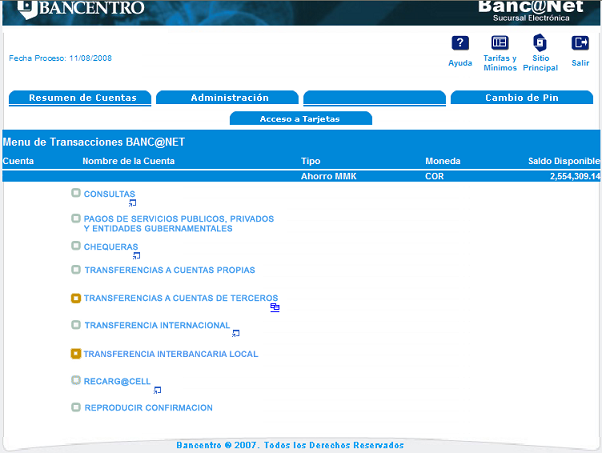Log out using the Salir icon
The height and width of the screenshot is (453, 602).
click(580, 43)
